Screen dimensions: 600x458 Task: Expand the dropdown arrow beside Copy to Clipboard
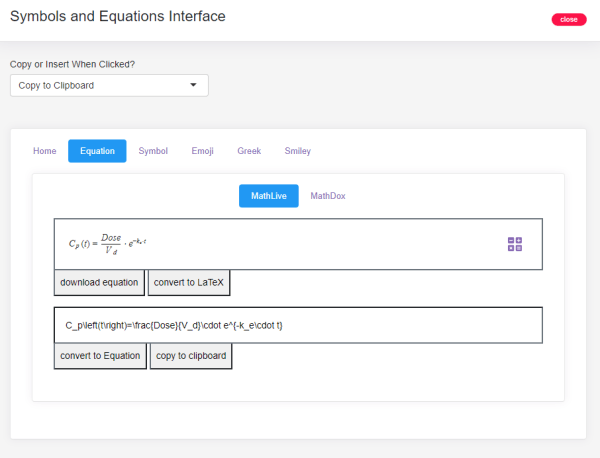click(x=193, y=85)
